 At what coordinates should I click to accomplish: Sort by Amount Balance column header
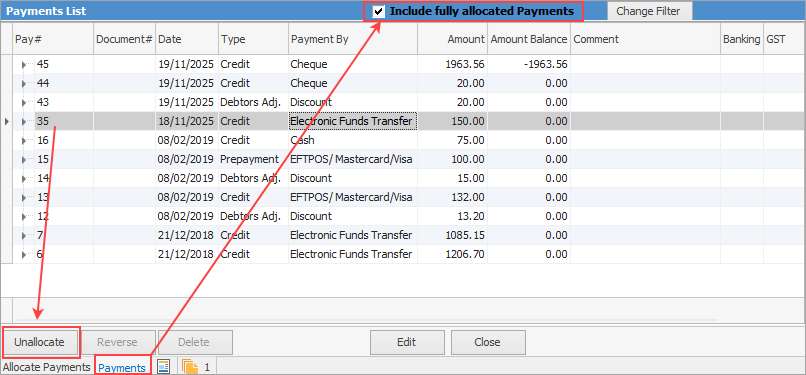coord(529,39)
